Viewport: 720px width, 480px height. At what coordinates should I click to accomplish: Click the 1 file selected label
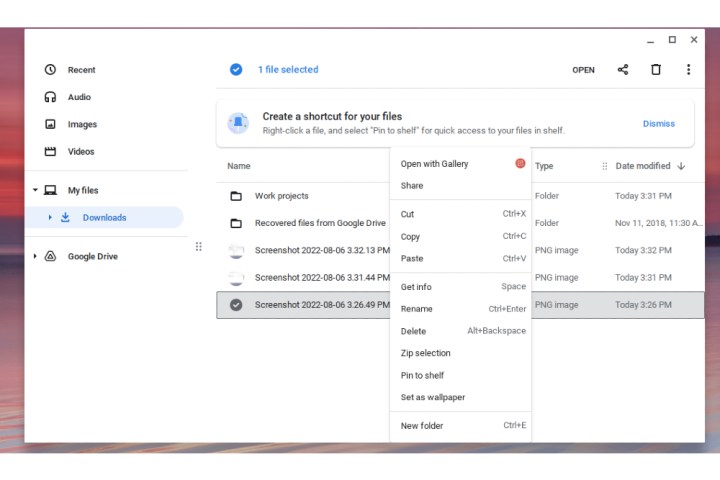click(288, 69)
